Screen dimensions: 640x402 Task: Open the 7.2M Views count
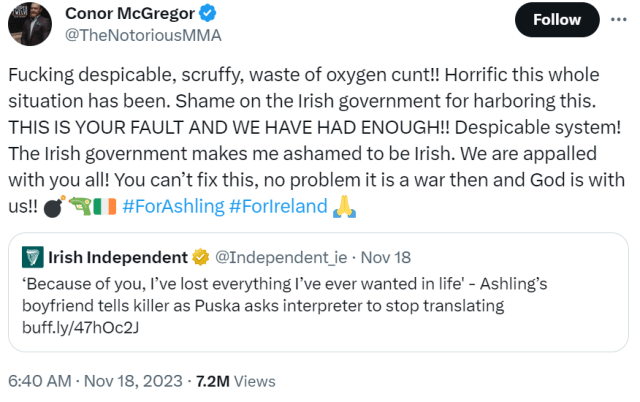click(x=236, y=381)
